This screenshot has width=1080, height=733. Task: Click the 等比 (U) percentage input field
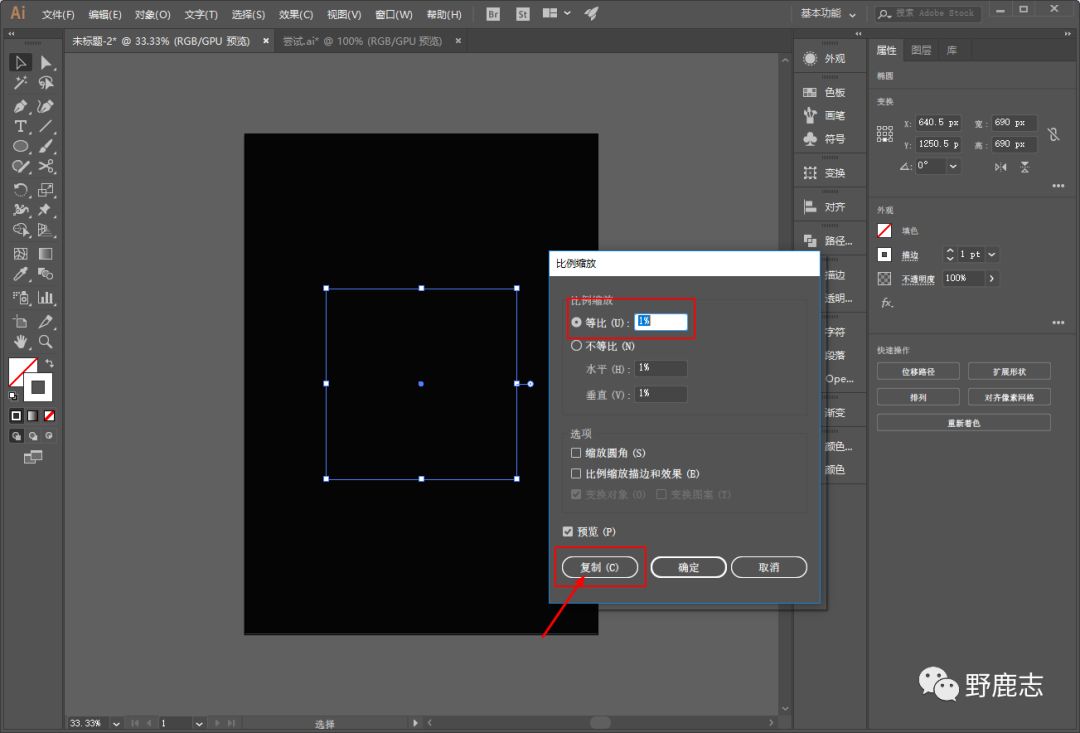click(661, 322)
